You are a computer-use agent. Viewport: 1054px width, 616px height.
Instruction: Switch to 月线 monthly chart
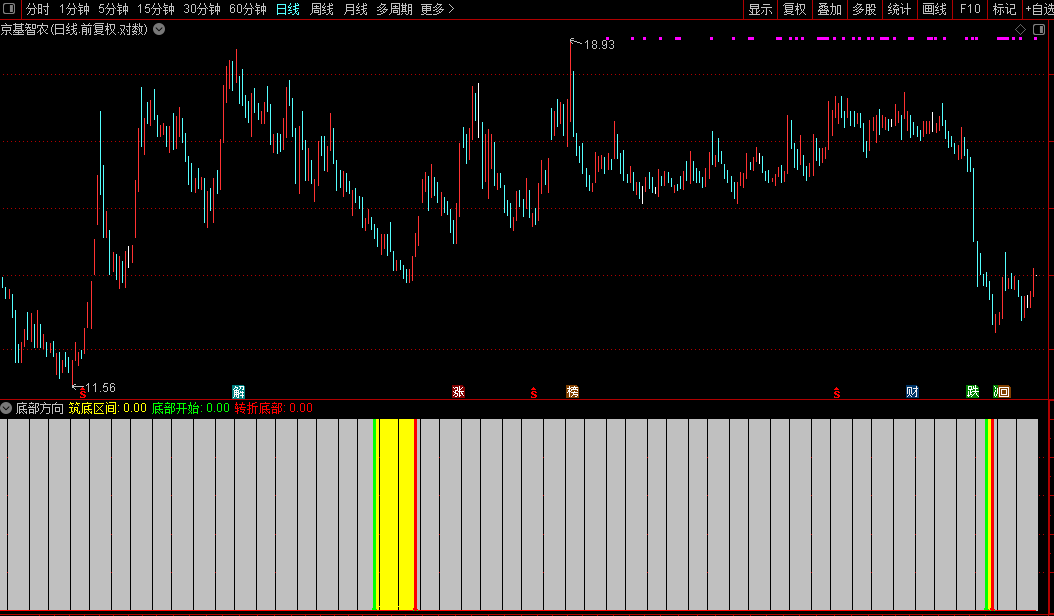(356, 9)
